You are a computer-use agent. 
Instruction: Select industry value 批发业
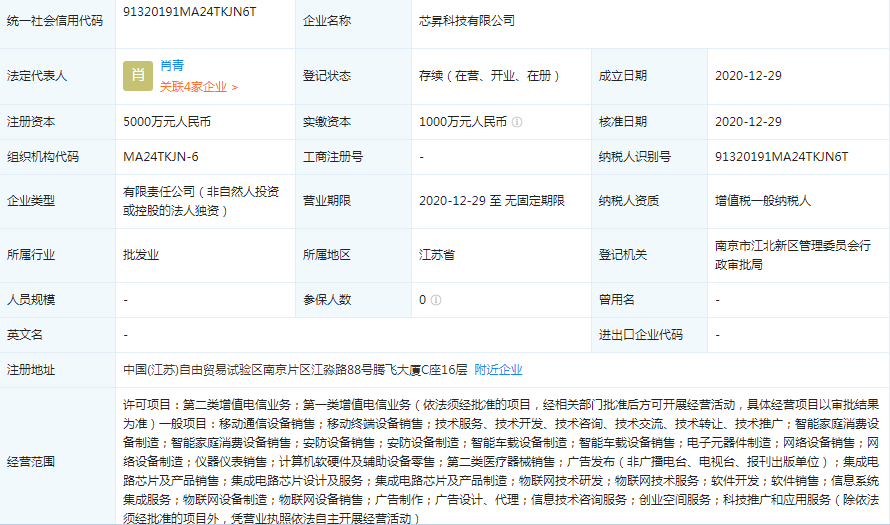coord(141,255)
